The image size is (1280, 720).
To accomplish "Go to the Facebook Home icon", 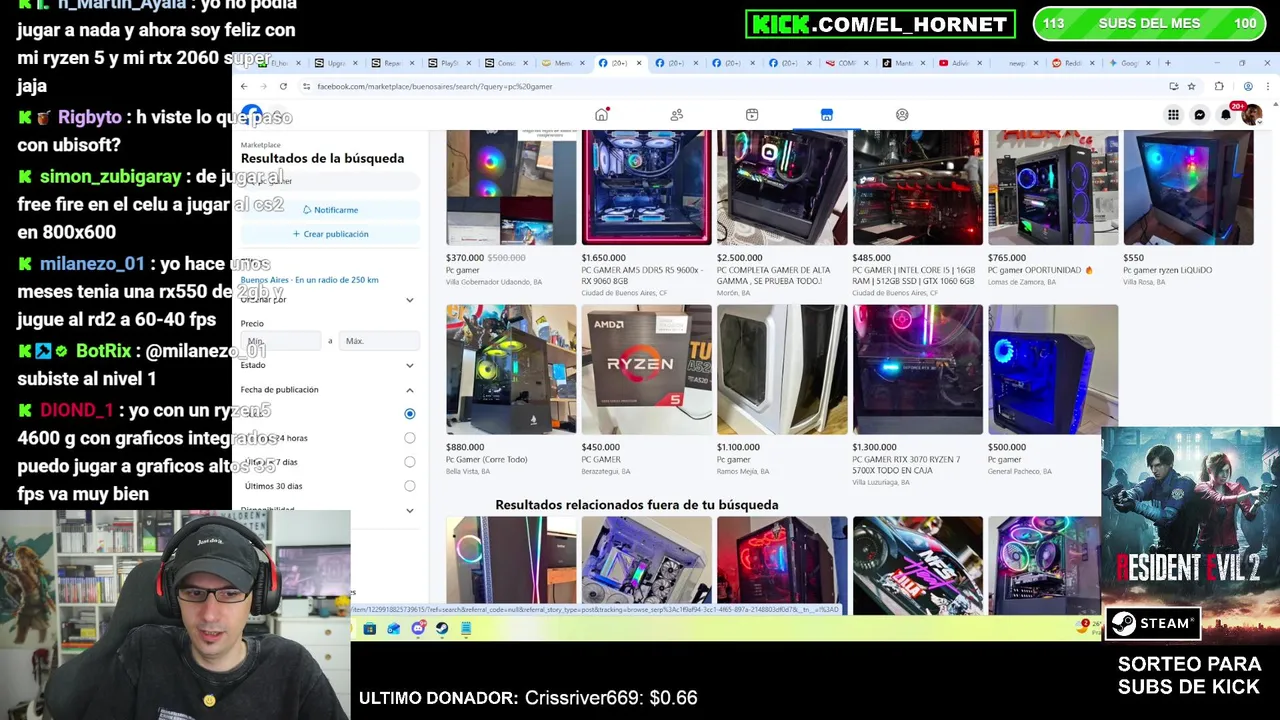I will click(601, 115).
